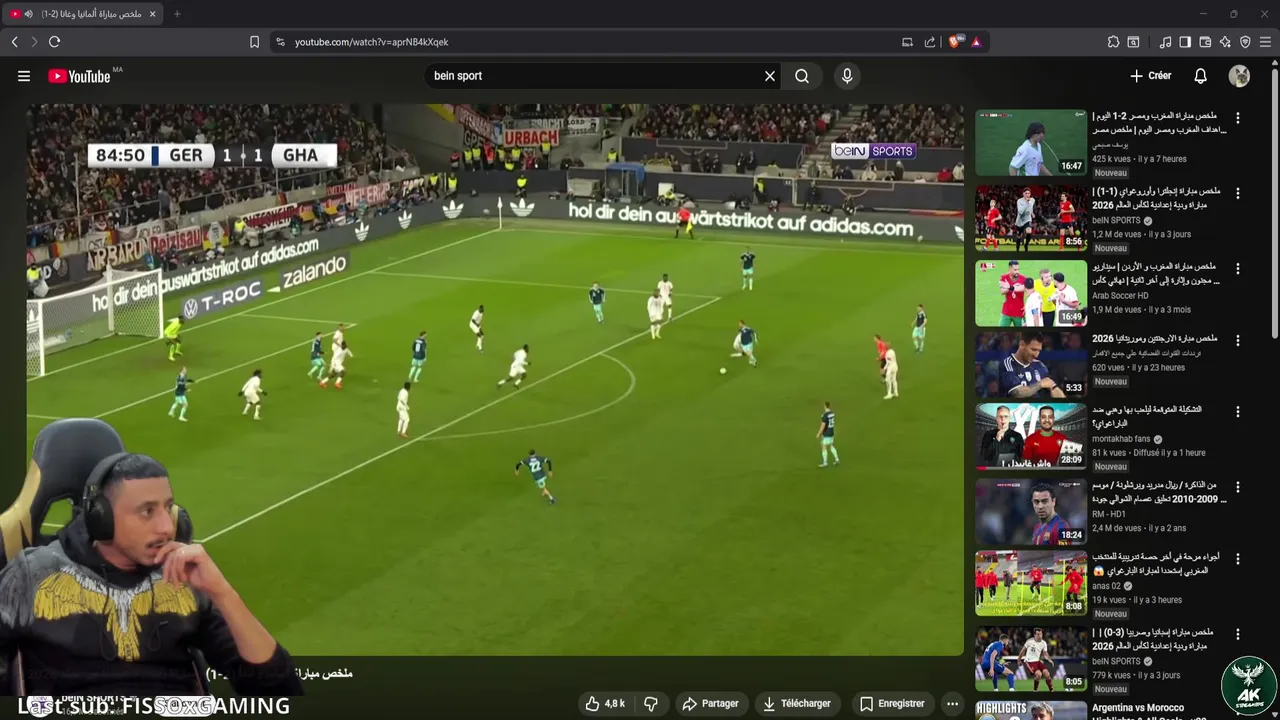The image size is (1280, 720).
Task: Click the Télécharger download button
Action: [x=797, y=704]
